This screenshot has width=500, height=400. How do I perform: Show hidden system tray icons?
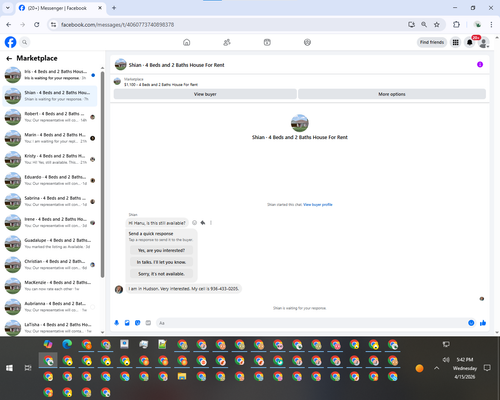click(437, 368)
